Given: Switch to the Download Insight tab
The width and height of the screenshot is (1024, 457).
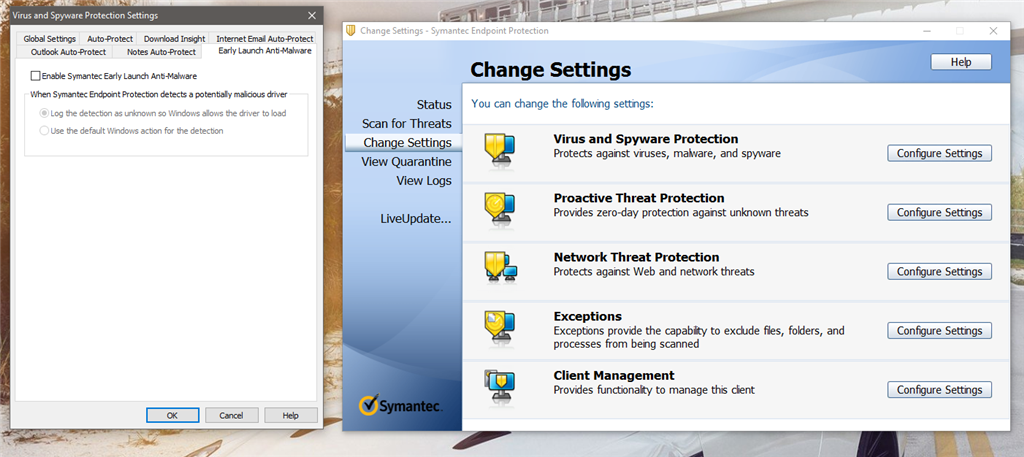Looking at the screenshot, I should [174, 39].
